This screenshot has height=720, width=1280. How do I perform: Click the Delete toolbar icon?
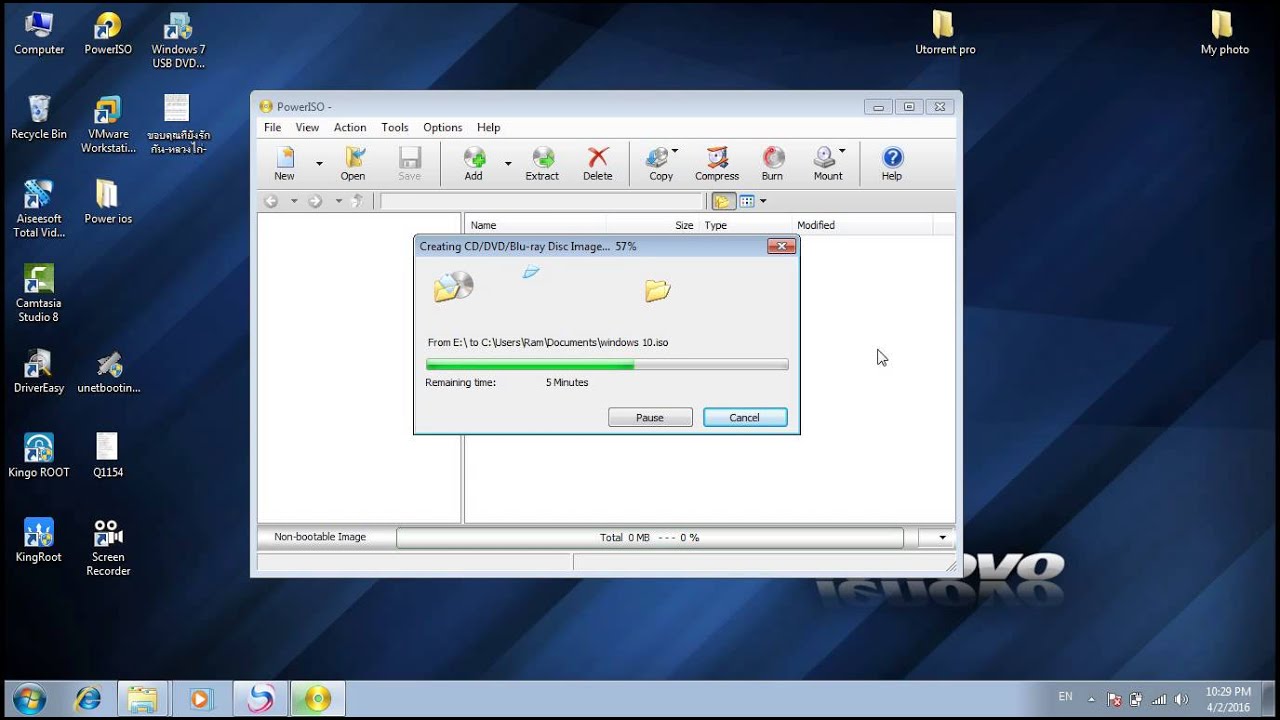(x=598, y=163)
